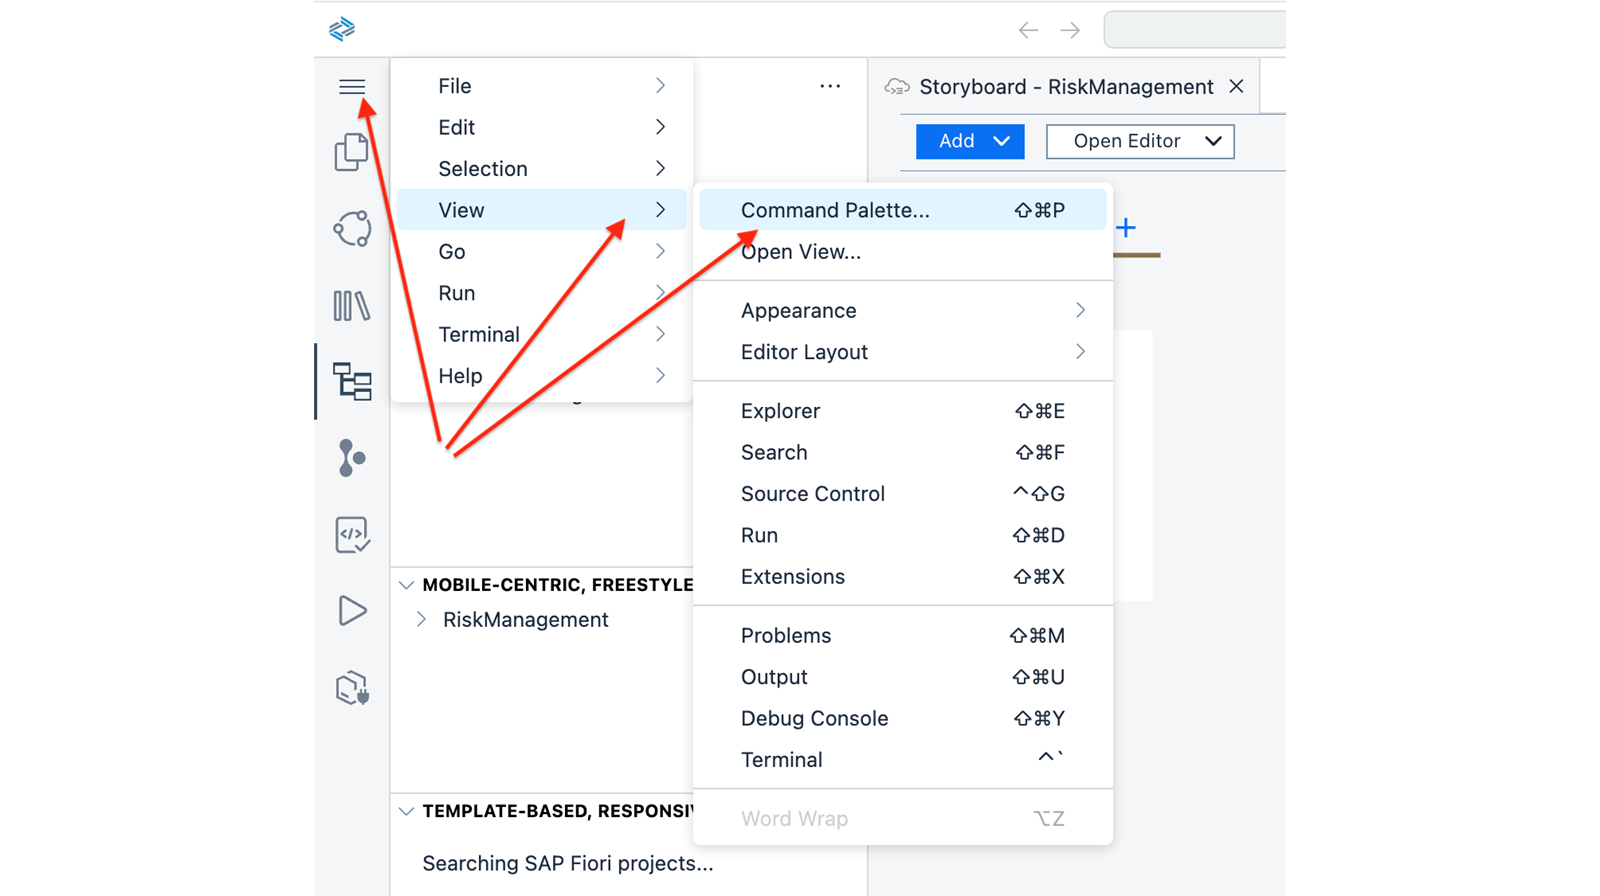Choose Run with the ⇧⌘D shortcut
Image resolution: width=1600 pixels, height=896 pixels.
pyautogui.click(x=903, y=536)
